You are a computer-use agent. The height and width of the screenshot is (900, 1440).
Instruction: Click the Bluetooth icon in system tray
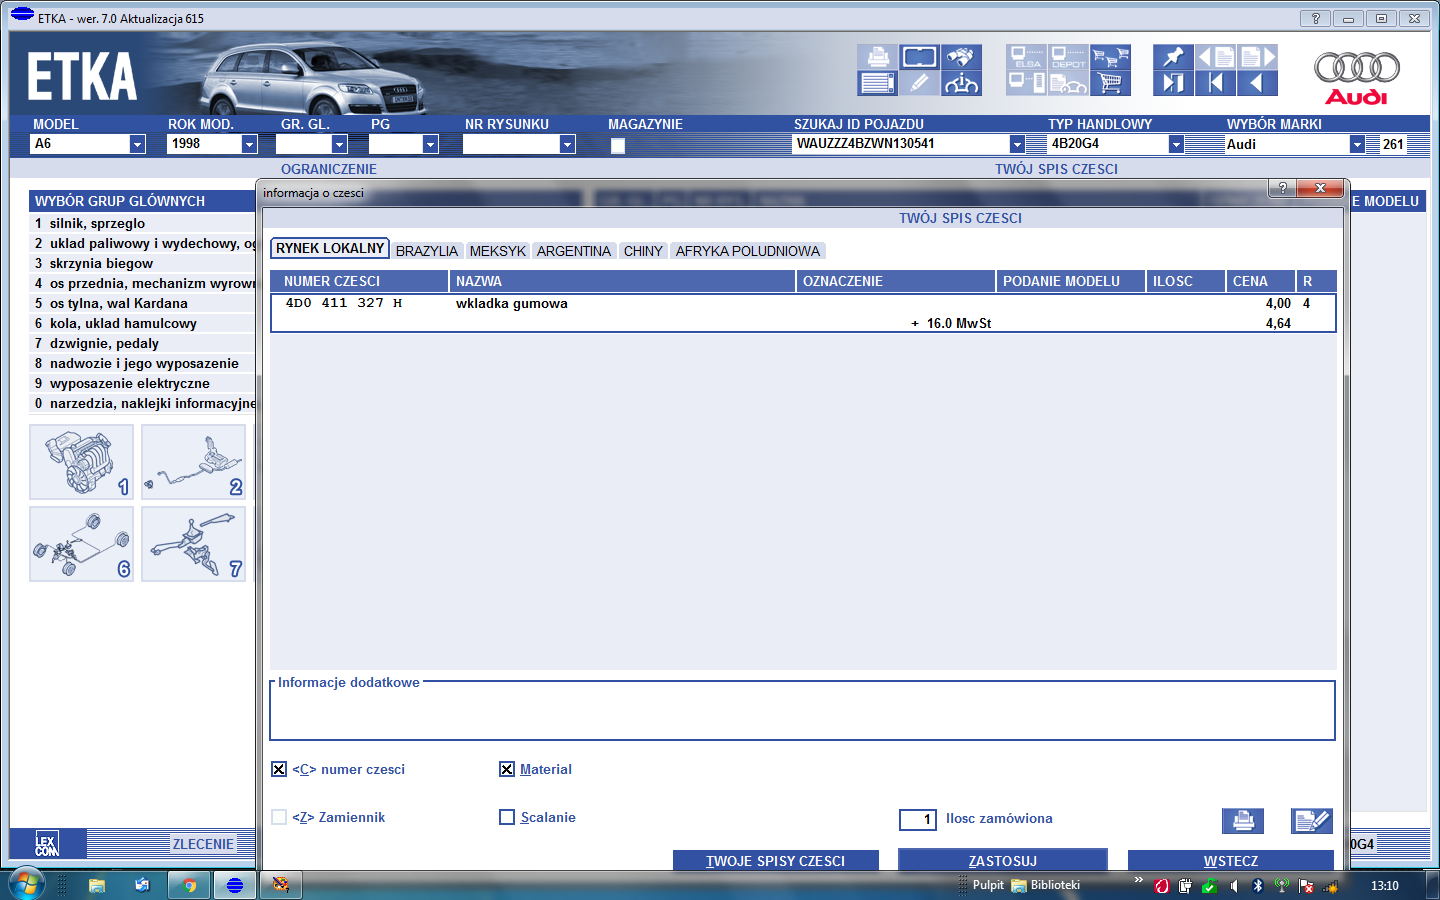(1258, 886)
